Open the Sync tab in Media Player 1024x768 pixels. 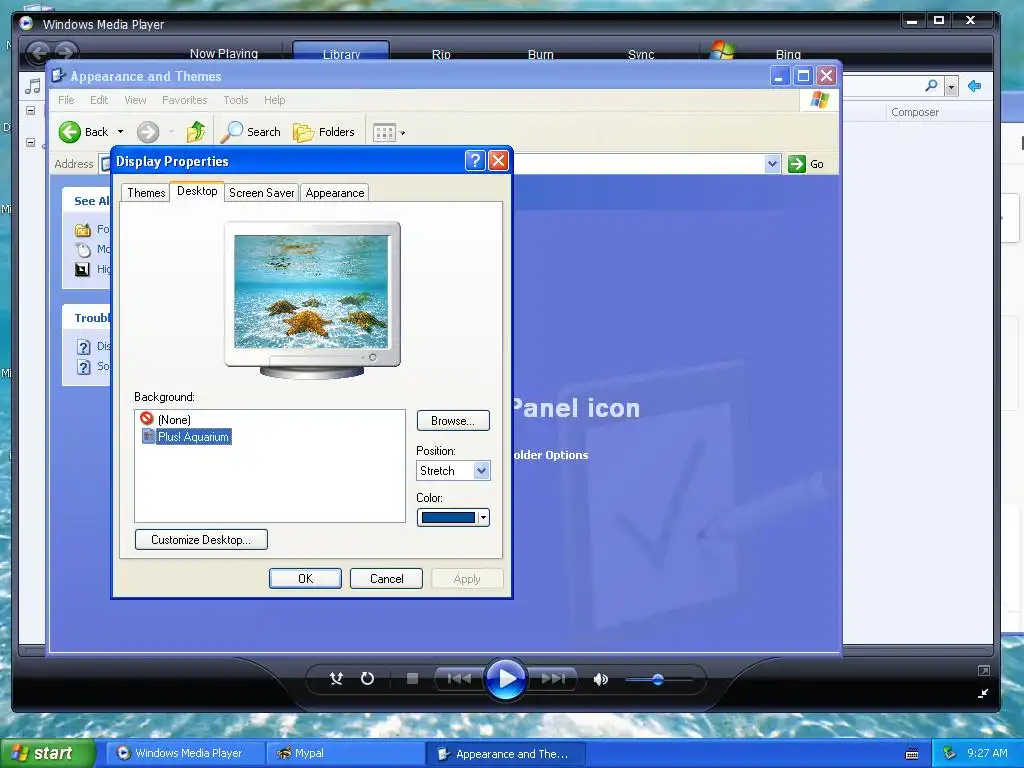[641, 54]
